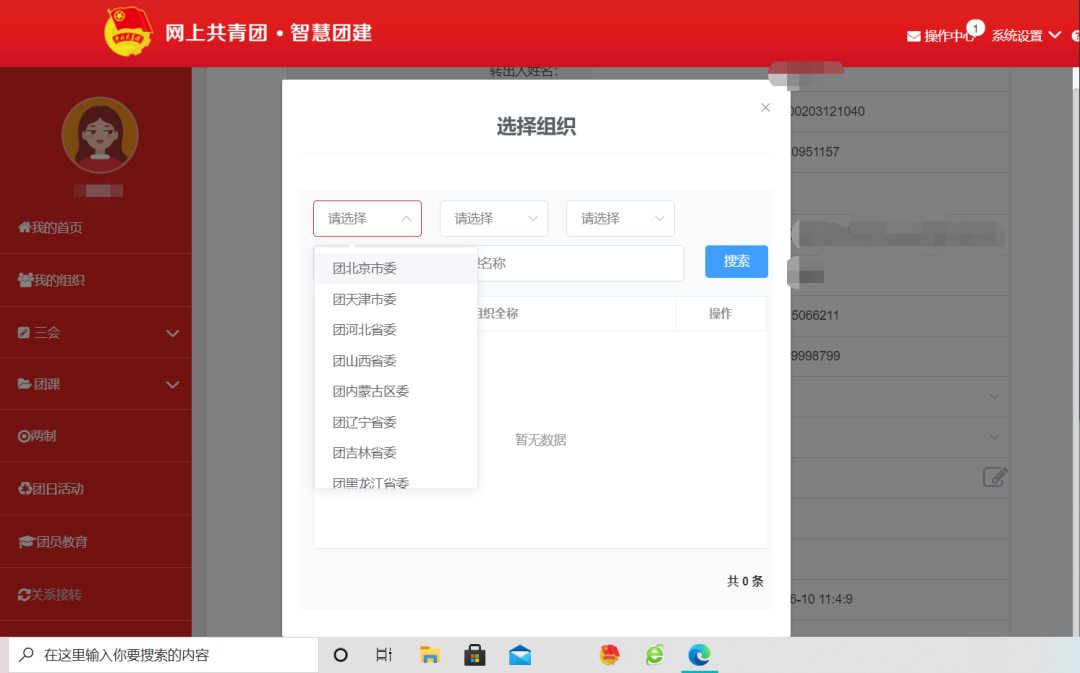Launch Microsoft Store from the taskbar
1080x673 pixels.
(x=475, y=655)
